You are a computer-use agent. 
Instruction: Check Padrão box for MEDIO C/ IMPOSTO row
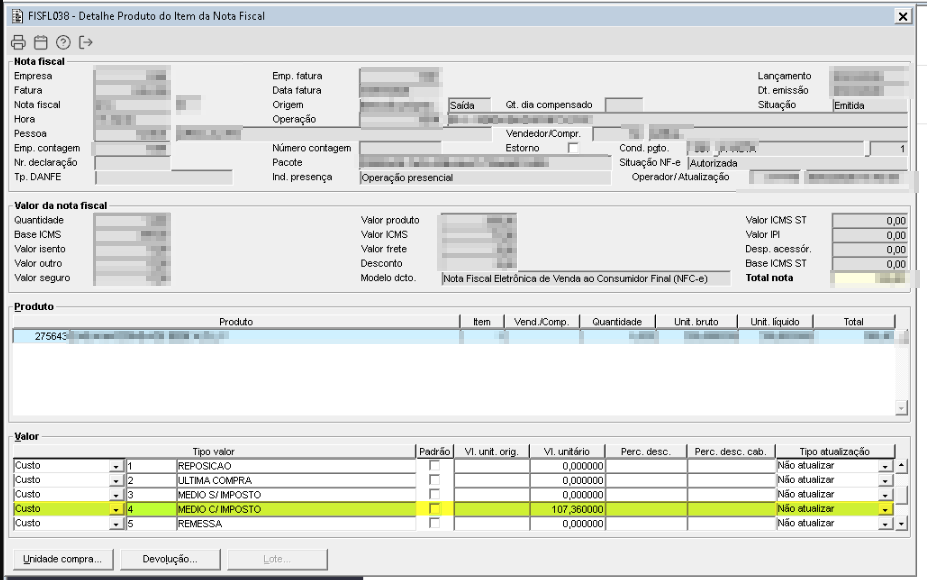coord(435,508)
